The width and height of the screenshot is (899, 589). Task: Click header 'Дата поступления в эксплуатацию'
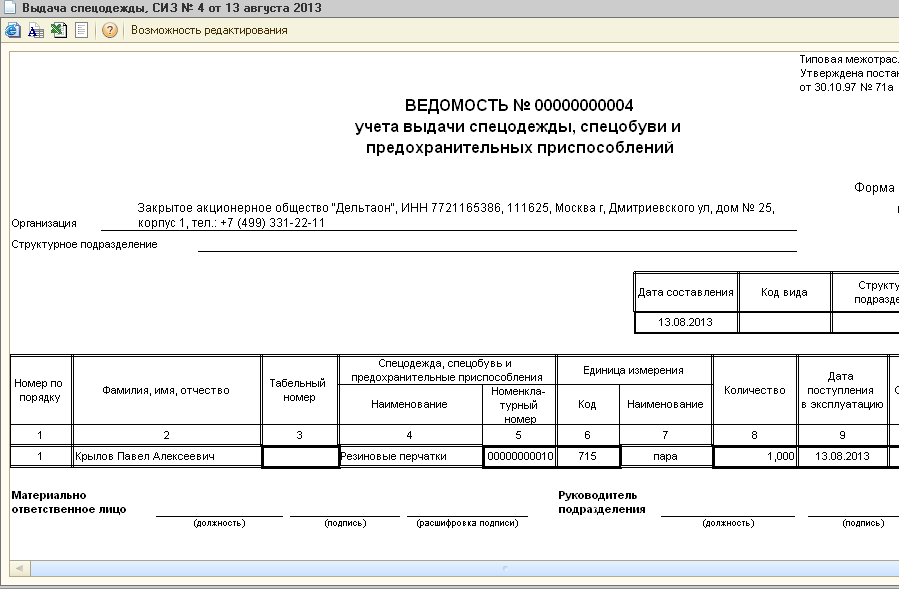(842, 390)
